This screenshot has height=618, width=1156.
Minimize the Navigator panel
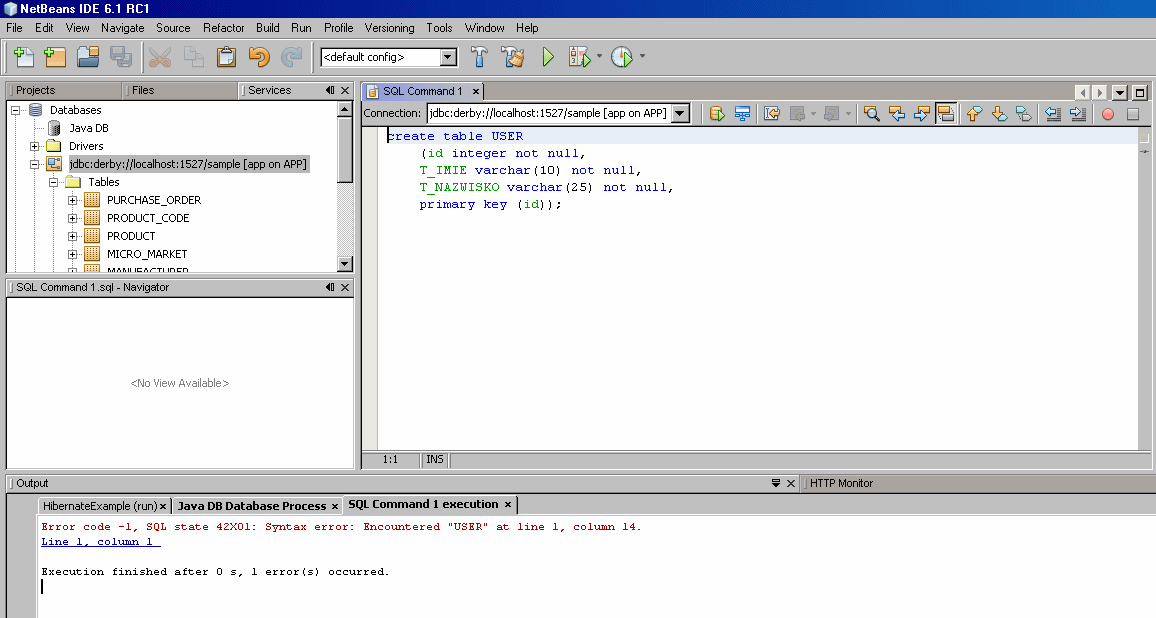(330, 288)
